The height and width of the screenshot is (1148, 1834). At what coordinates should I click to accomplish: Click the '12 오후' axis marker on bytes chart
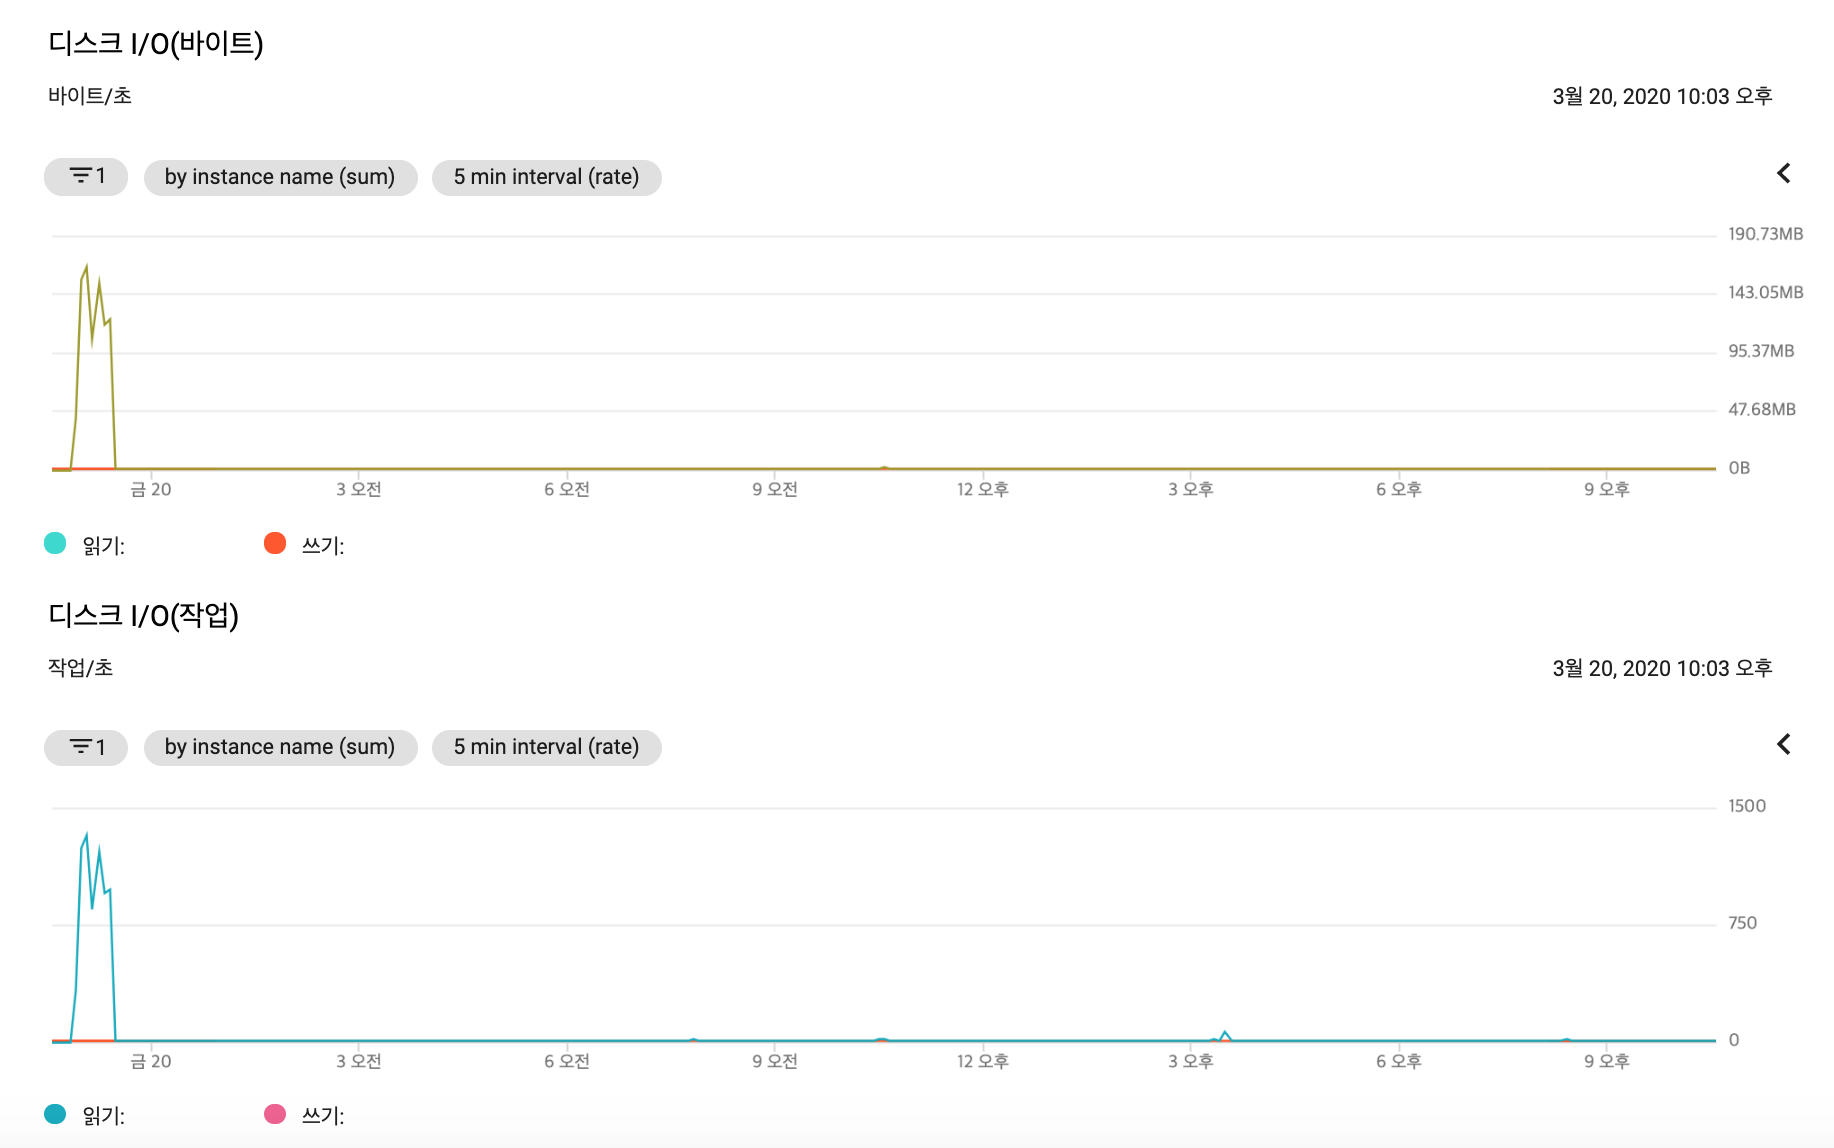pyautogui.click(x=983, y=489)
